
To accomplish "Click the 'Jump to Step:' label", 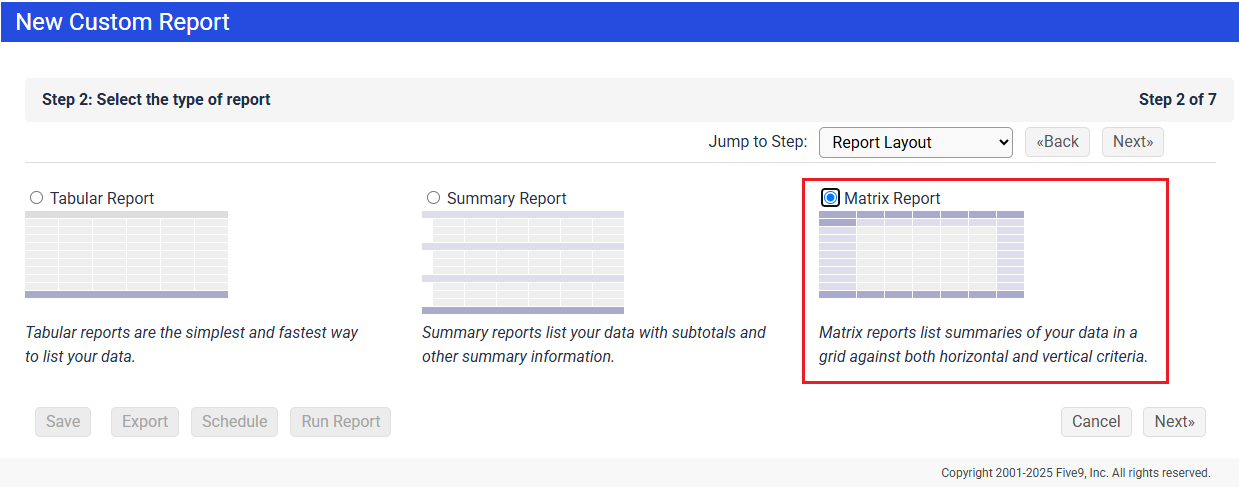I will pyautogui.click(x=758, y=142).
